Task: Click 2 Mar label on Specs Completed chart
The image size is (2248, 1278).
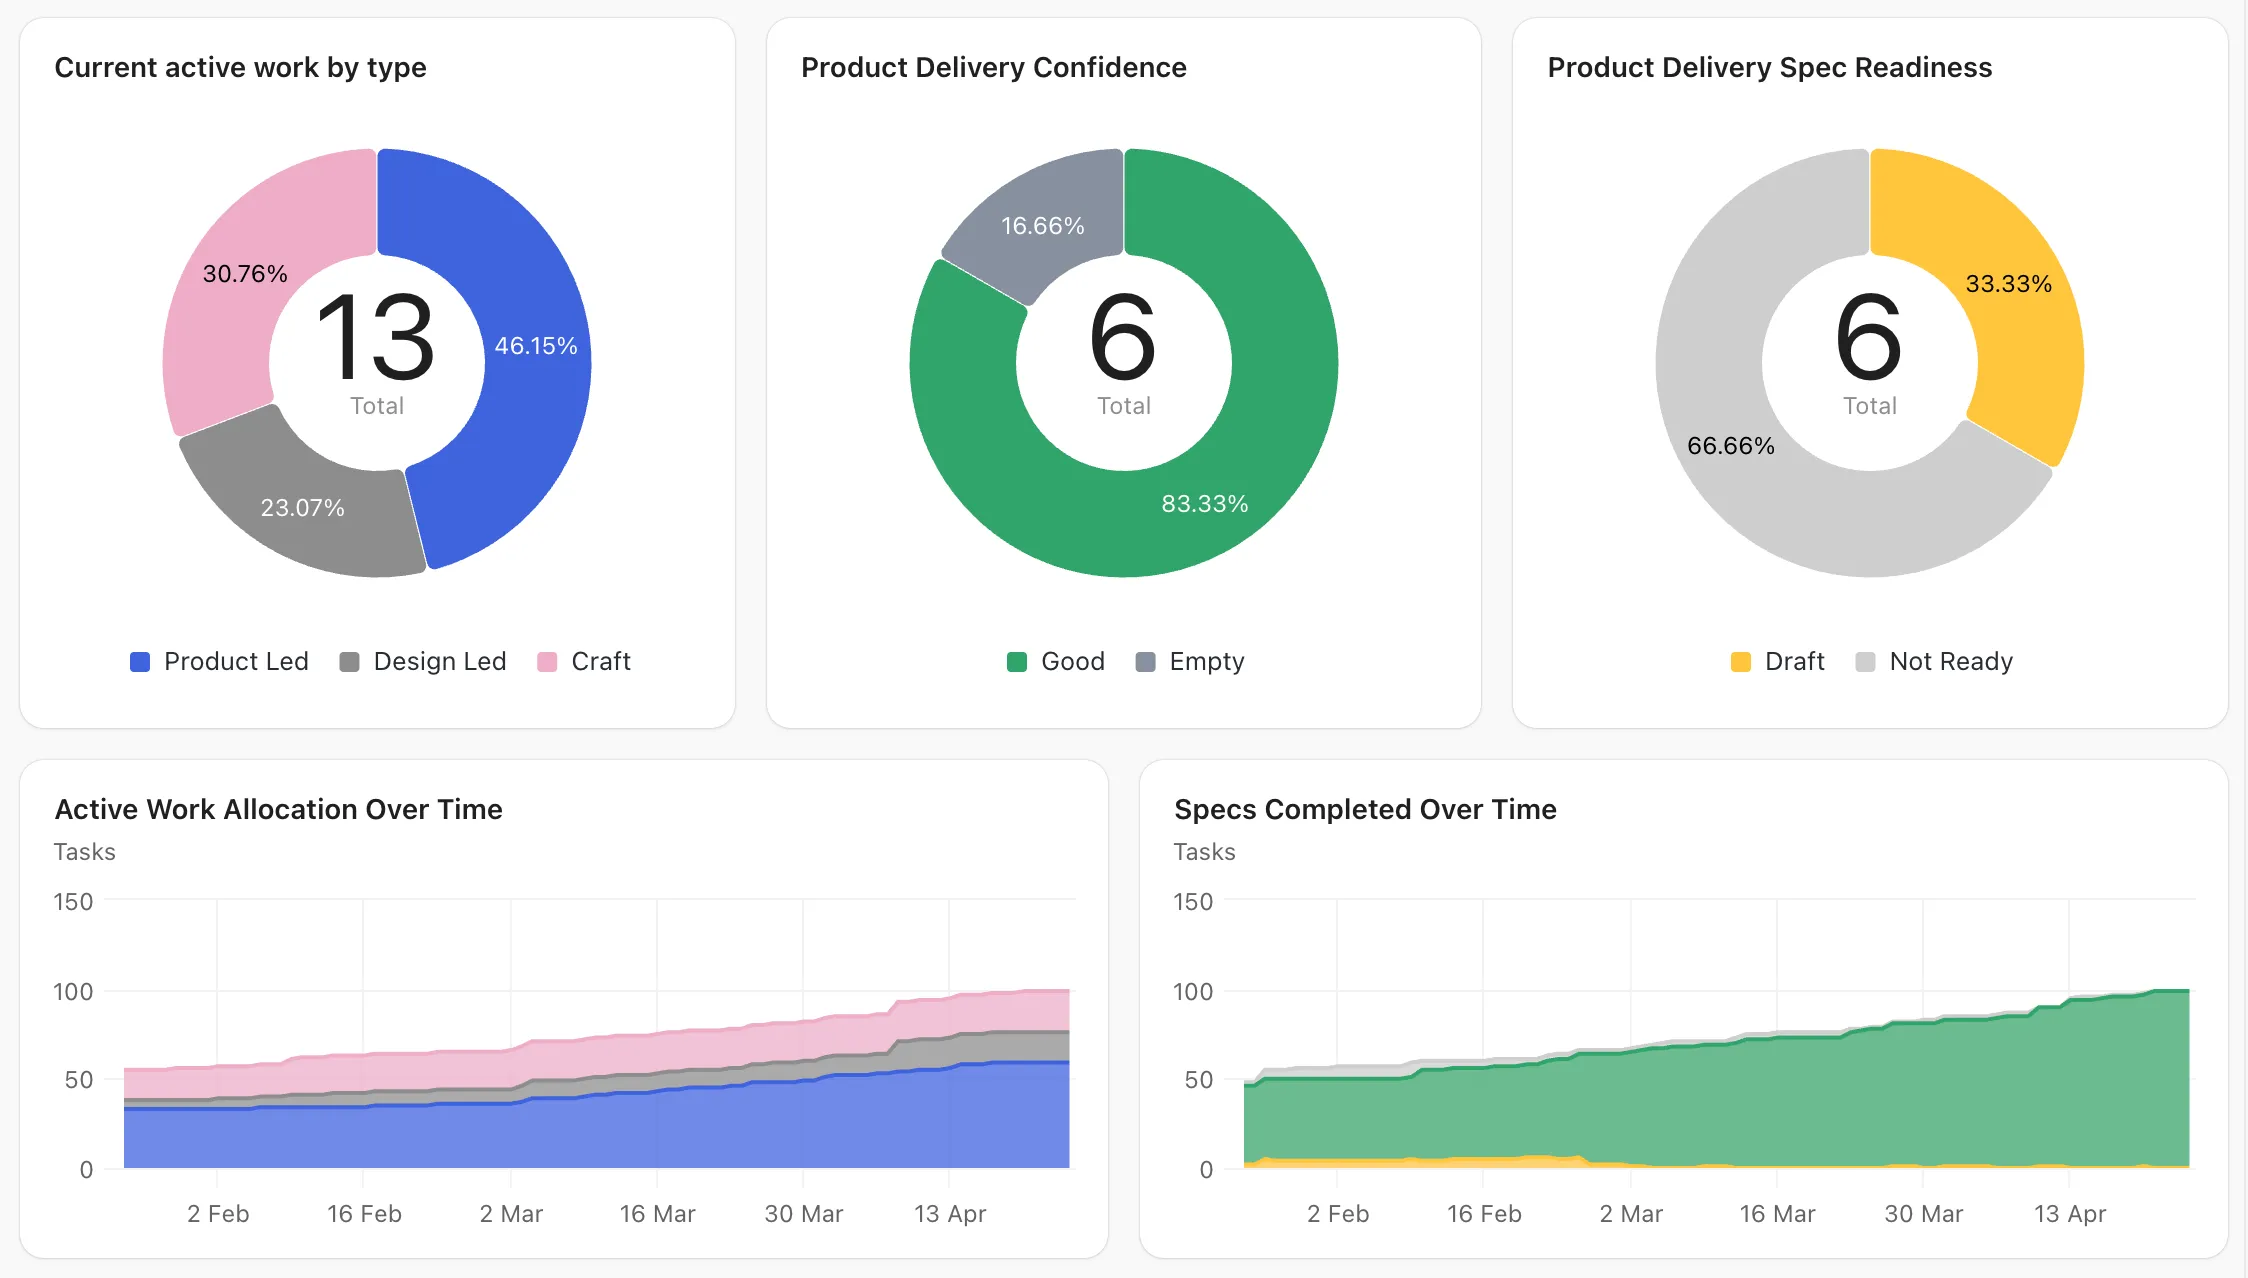Action: pos(1631,1214)
